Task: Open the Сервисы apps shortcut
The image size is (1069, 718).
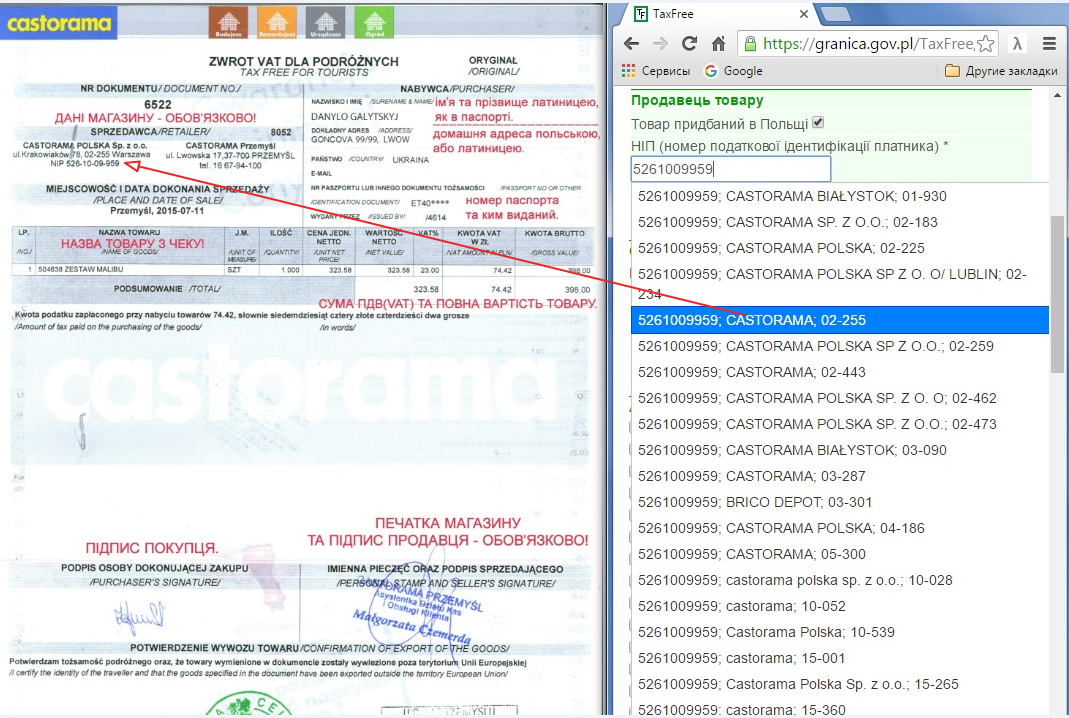Action: pyautogui.click(x=656, y=71)
